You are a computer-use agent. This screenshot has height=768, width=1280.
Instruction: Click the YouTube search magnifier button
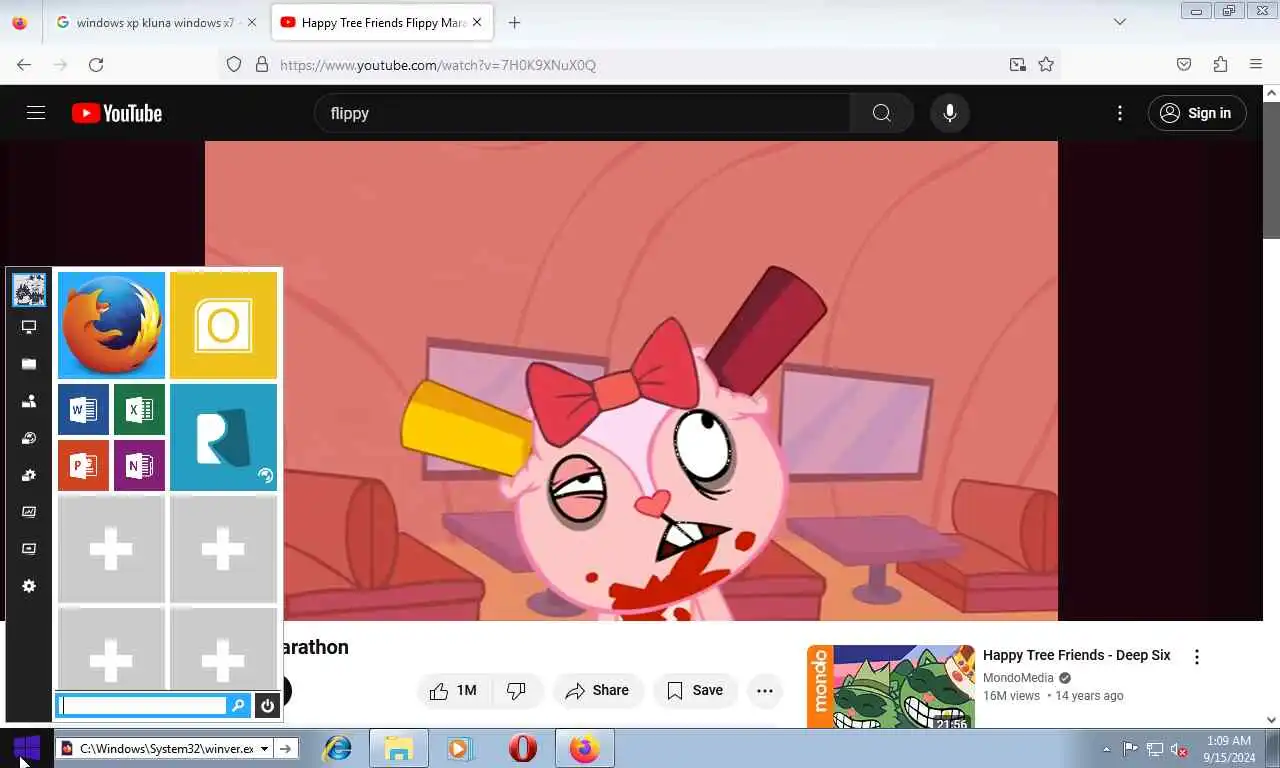[x=881, y=113]
